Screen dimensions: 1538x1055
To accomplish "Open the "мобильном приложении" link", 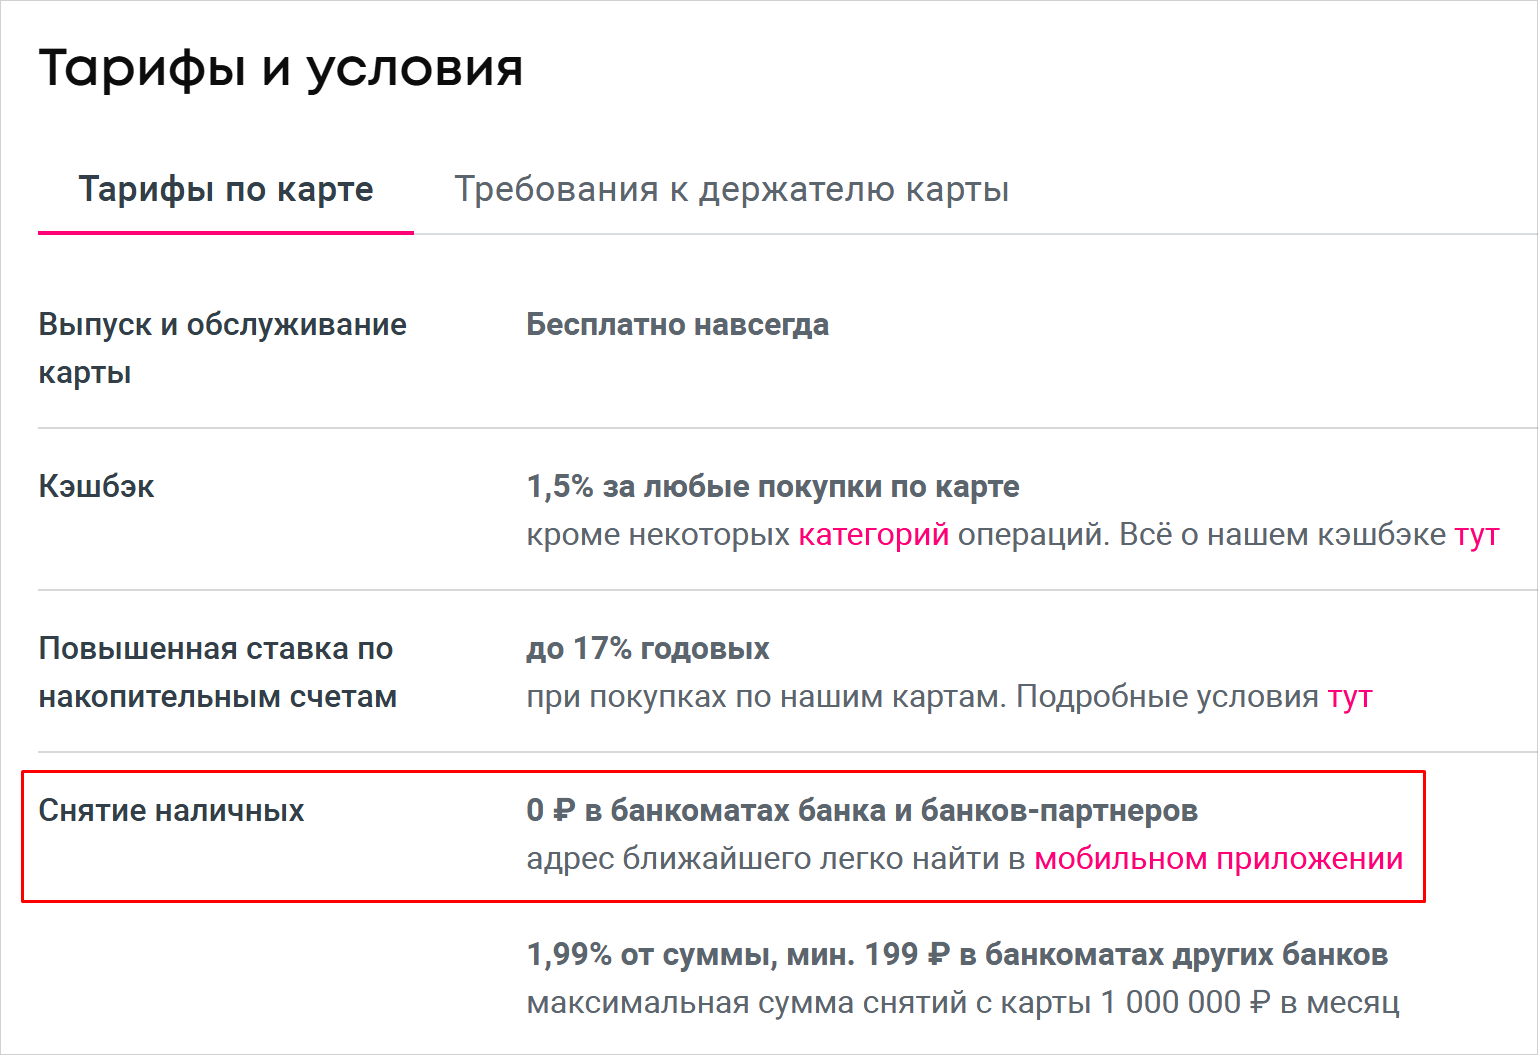I will pyautogui.click(x=1218, y=859).
